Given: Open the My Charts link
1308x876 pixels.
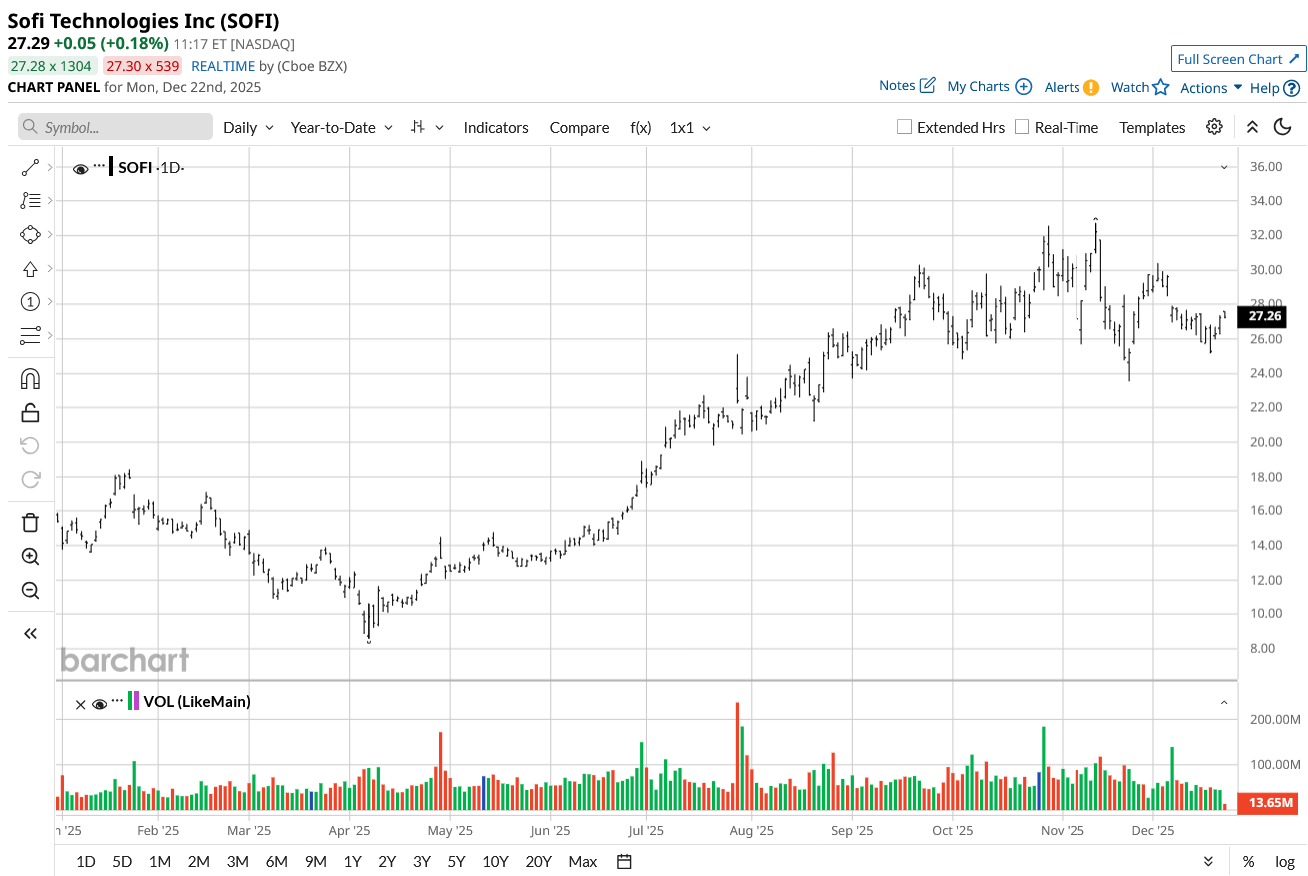Looking at the screenshot, I should coord(978,86).
